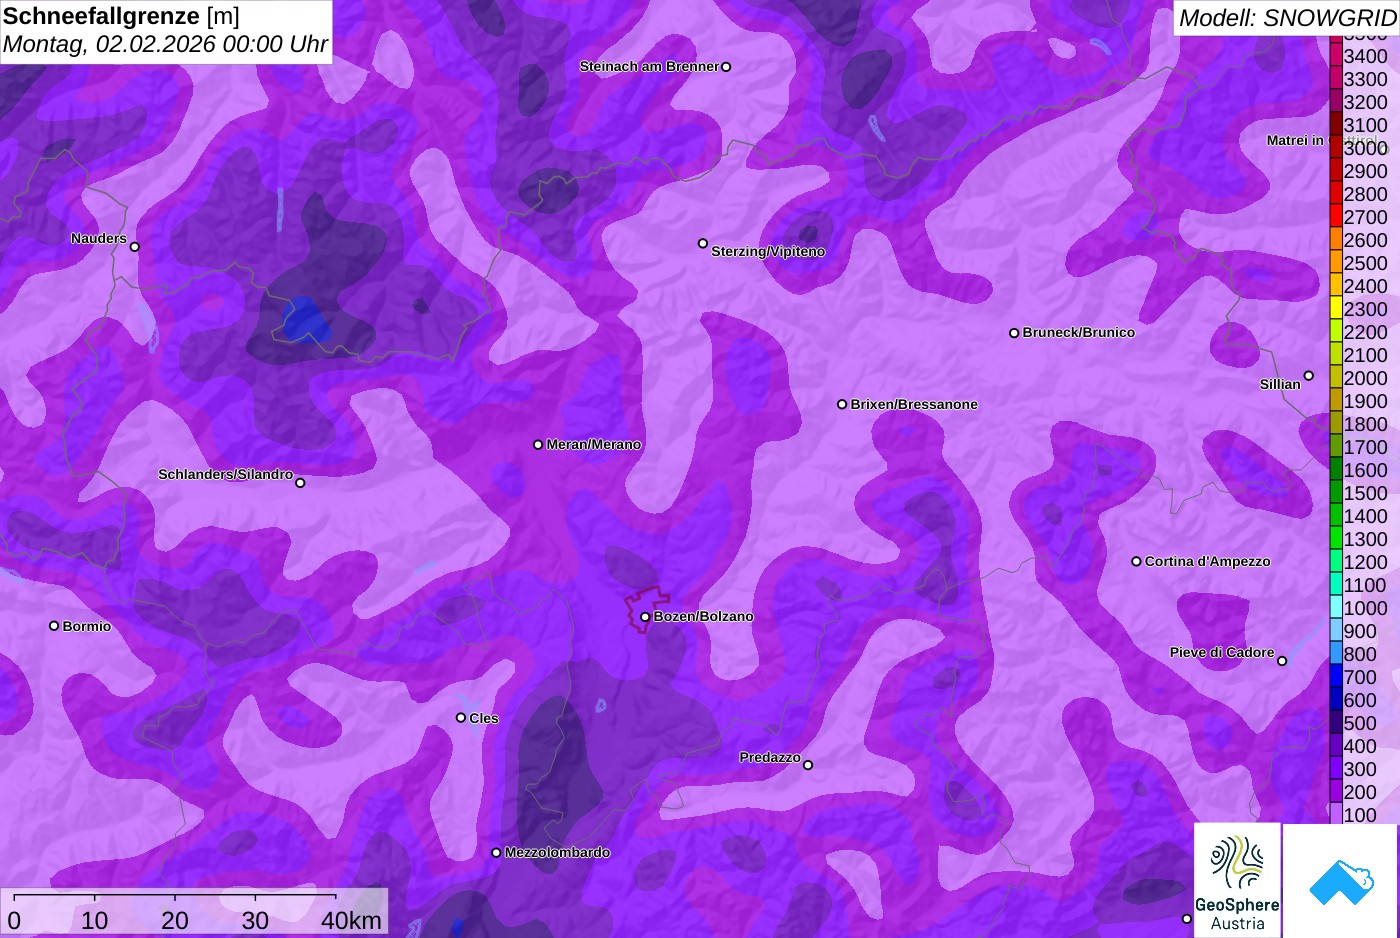Click the Pieve di Cadore marker
The height and width of the screenshot is (938, 1400).
1282,661
